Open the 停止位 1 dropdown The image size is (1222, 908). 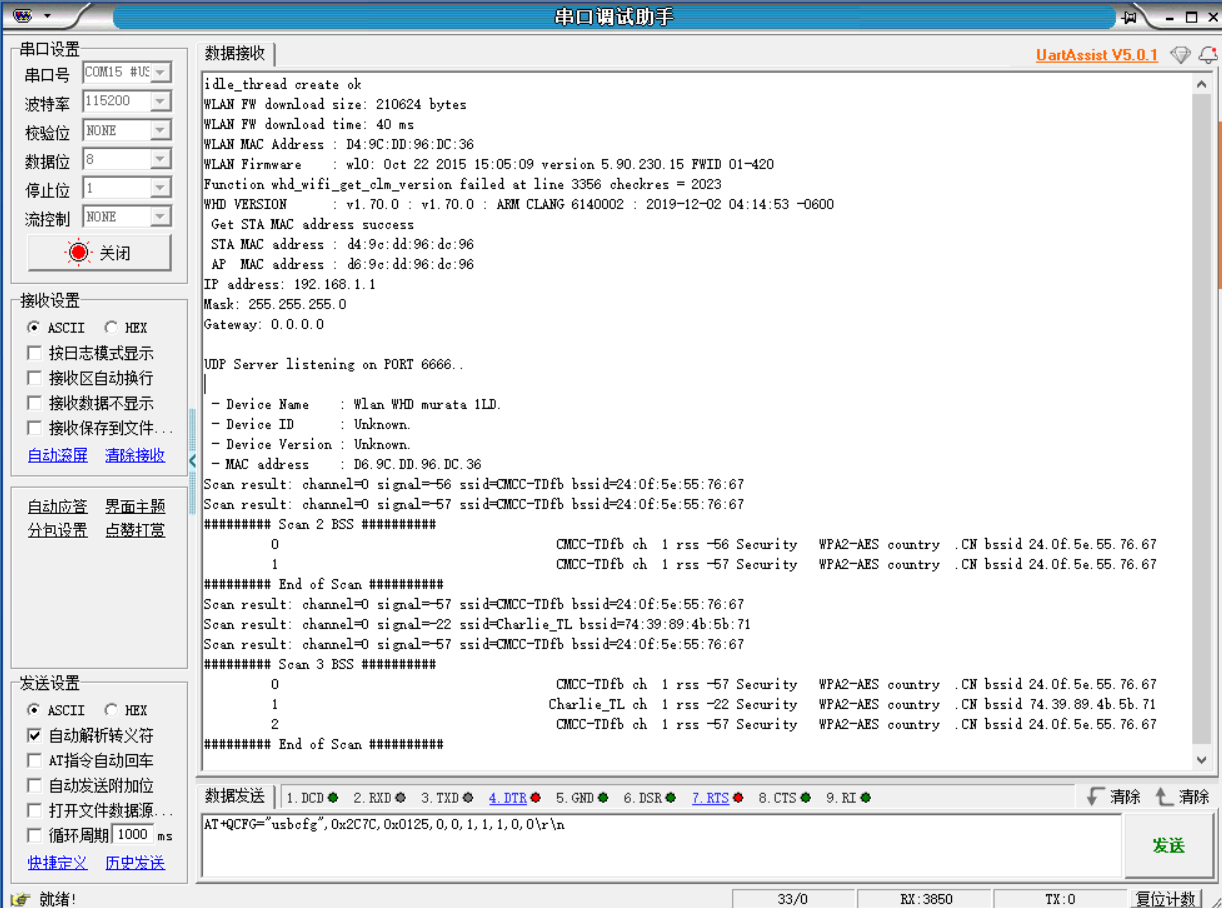(x=160, y=188)
